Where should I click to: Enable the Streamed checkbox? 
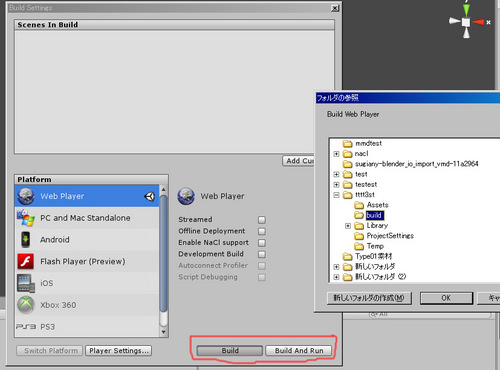(262, 220)
